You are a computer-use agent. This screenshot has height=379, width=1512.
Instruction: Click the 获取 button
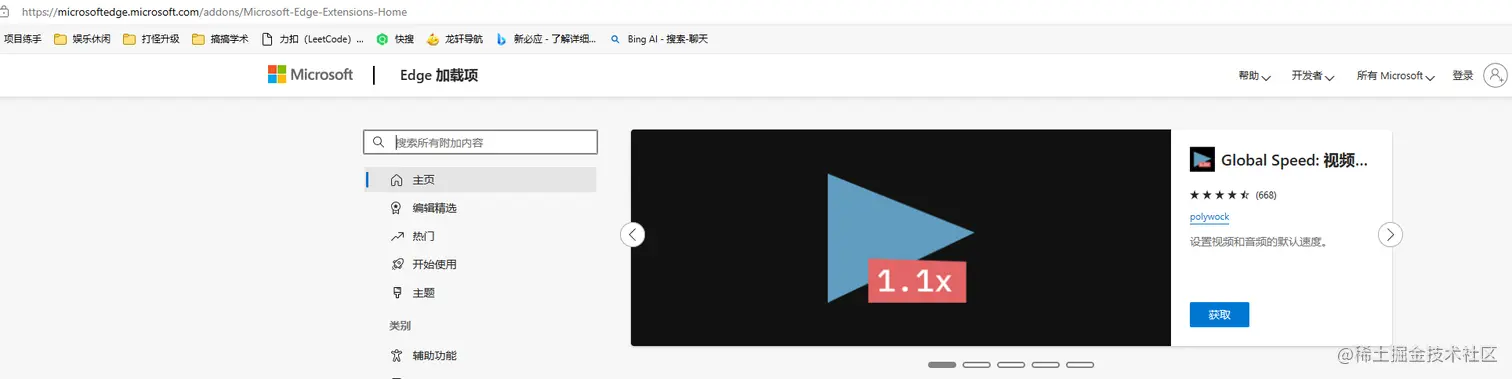coord(1219,314)
